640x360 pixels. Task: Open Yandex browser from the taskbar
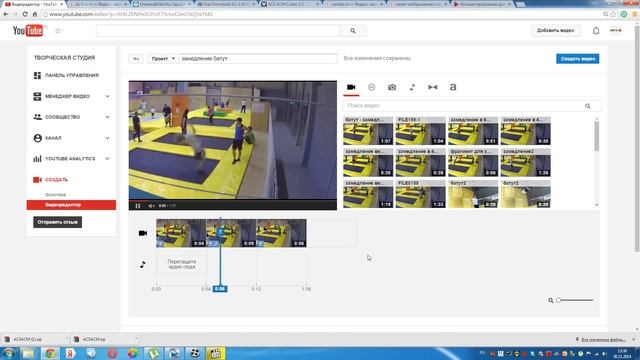(x=70, y=353)
